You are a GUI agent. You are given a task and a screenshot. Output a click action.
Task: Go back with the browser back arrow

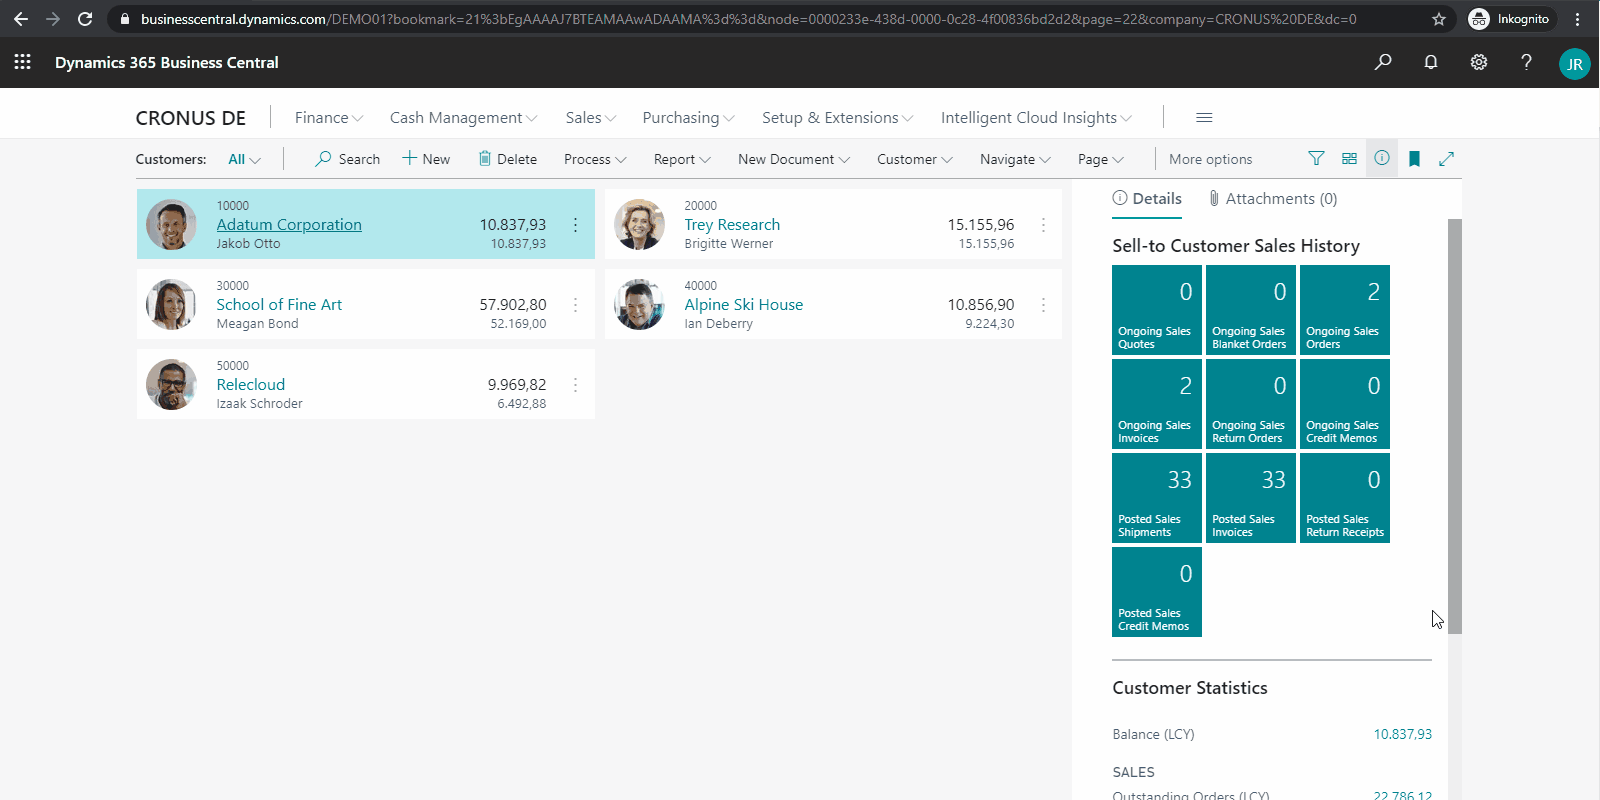coord(21,19)
